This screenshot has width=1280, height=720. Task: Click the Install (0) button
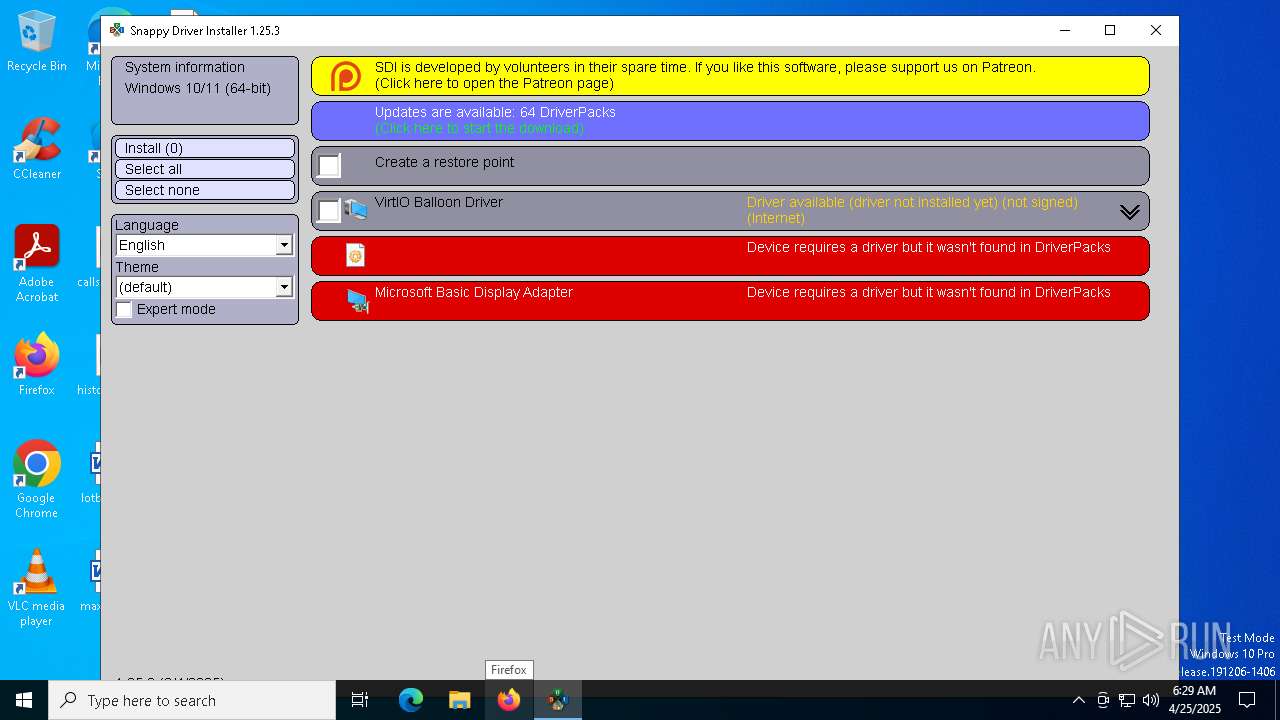(205, 148)
